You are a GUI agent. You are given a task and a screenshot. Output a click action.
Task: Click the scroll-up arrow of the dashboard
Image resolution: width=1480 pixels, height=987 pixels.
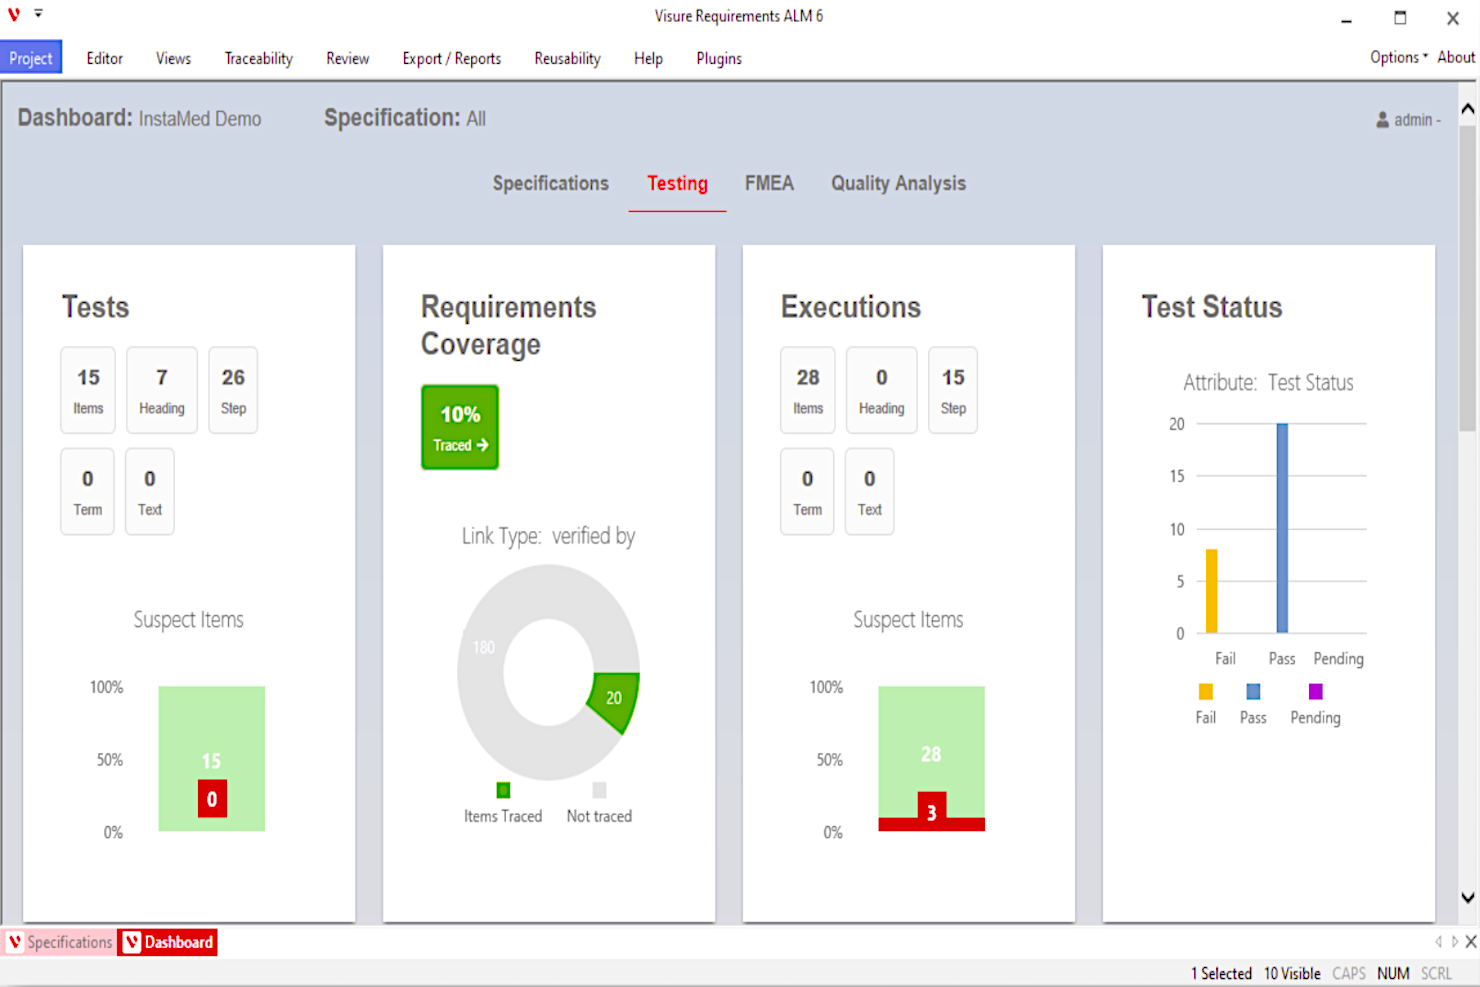[x=1467, y=109]
